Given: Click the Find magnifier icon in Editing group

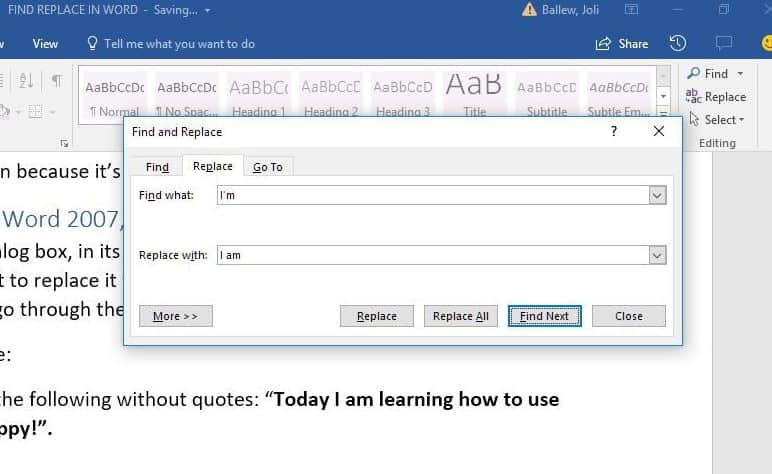Looking at the screenshot, I should click(694, 74).
